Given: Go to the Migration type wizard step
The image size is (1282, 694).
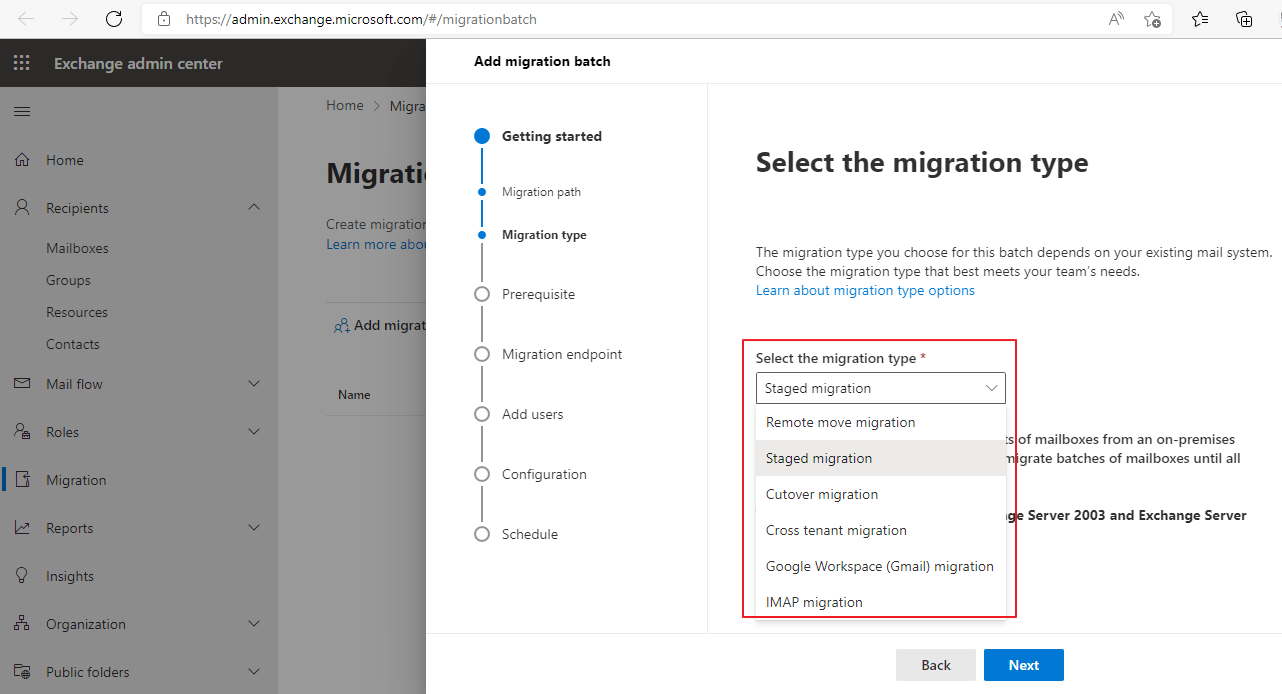Looking at the screenshot, I should 544,235.
